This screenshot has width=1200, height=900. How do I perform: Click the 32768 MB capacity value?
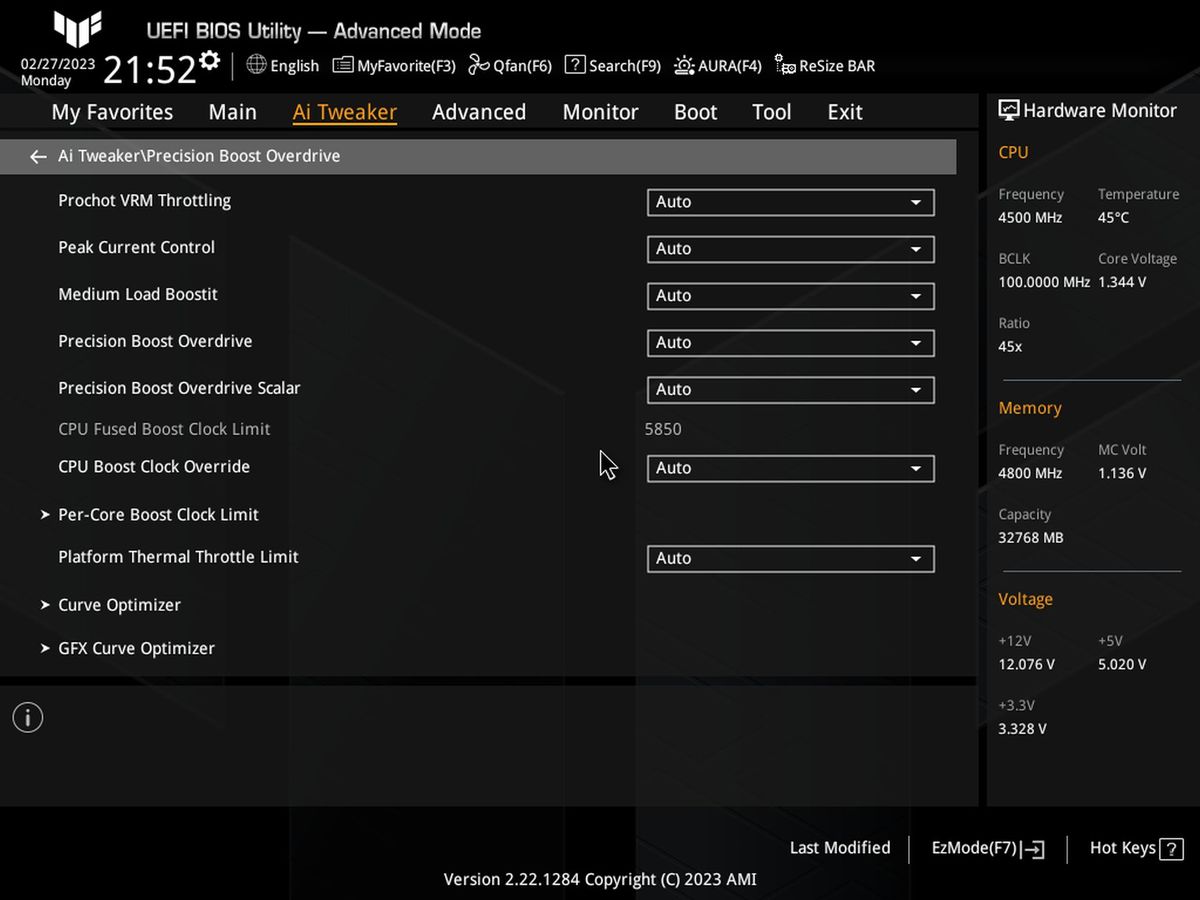[1031, 537]
